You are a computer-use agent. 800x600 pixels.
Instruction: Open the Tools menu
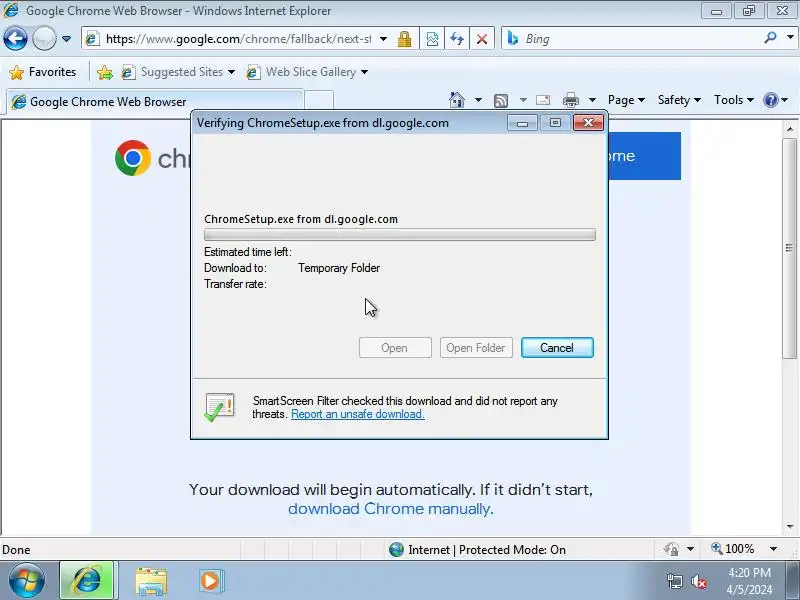click(734, 100)
